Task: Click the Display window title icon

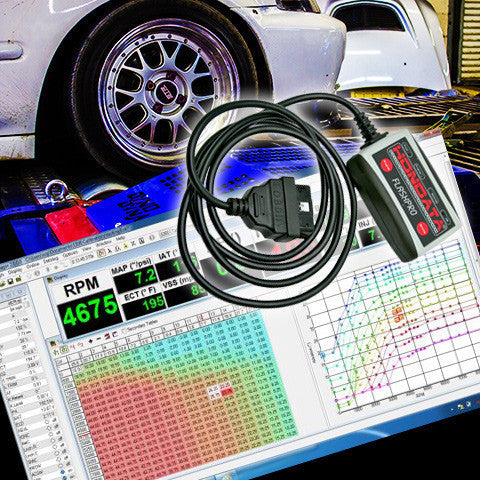Action: [x=50, y=280]
